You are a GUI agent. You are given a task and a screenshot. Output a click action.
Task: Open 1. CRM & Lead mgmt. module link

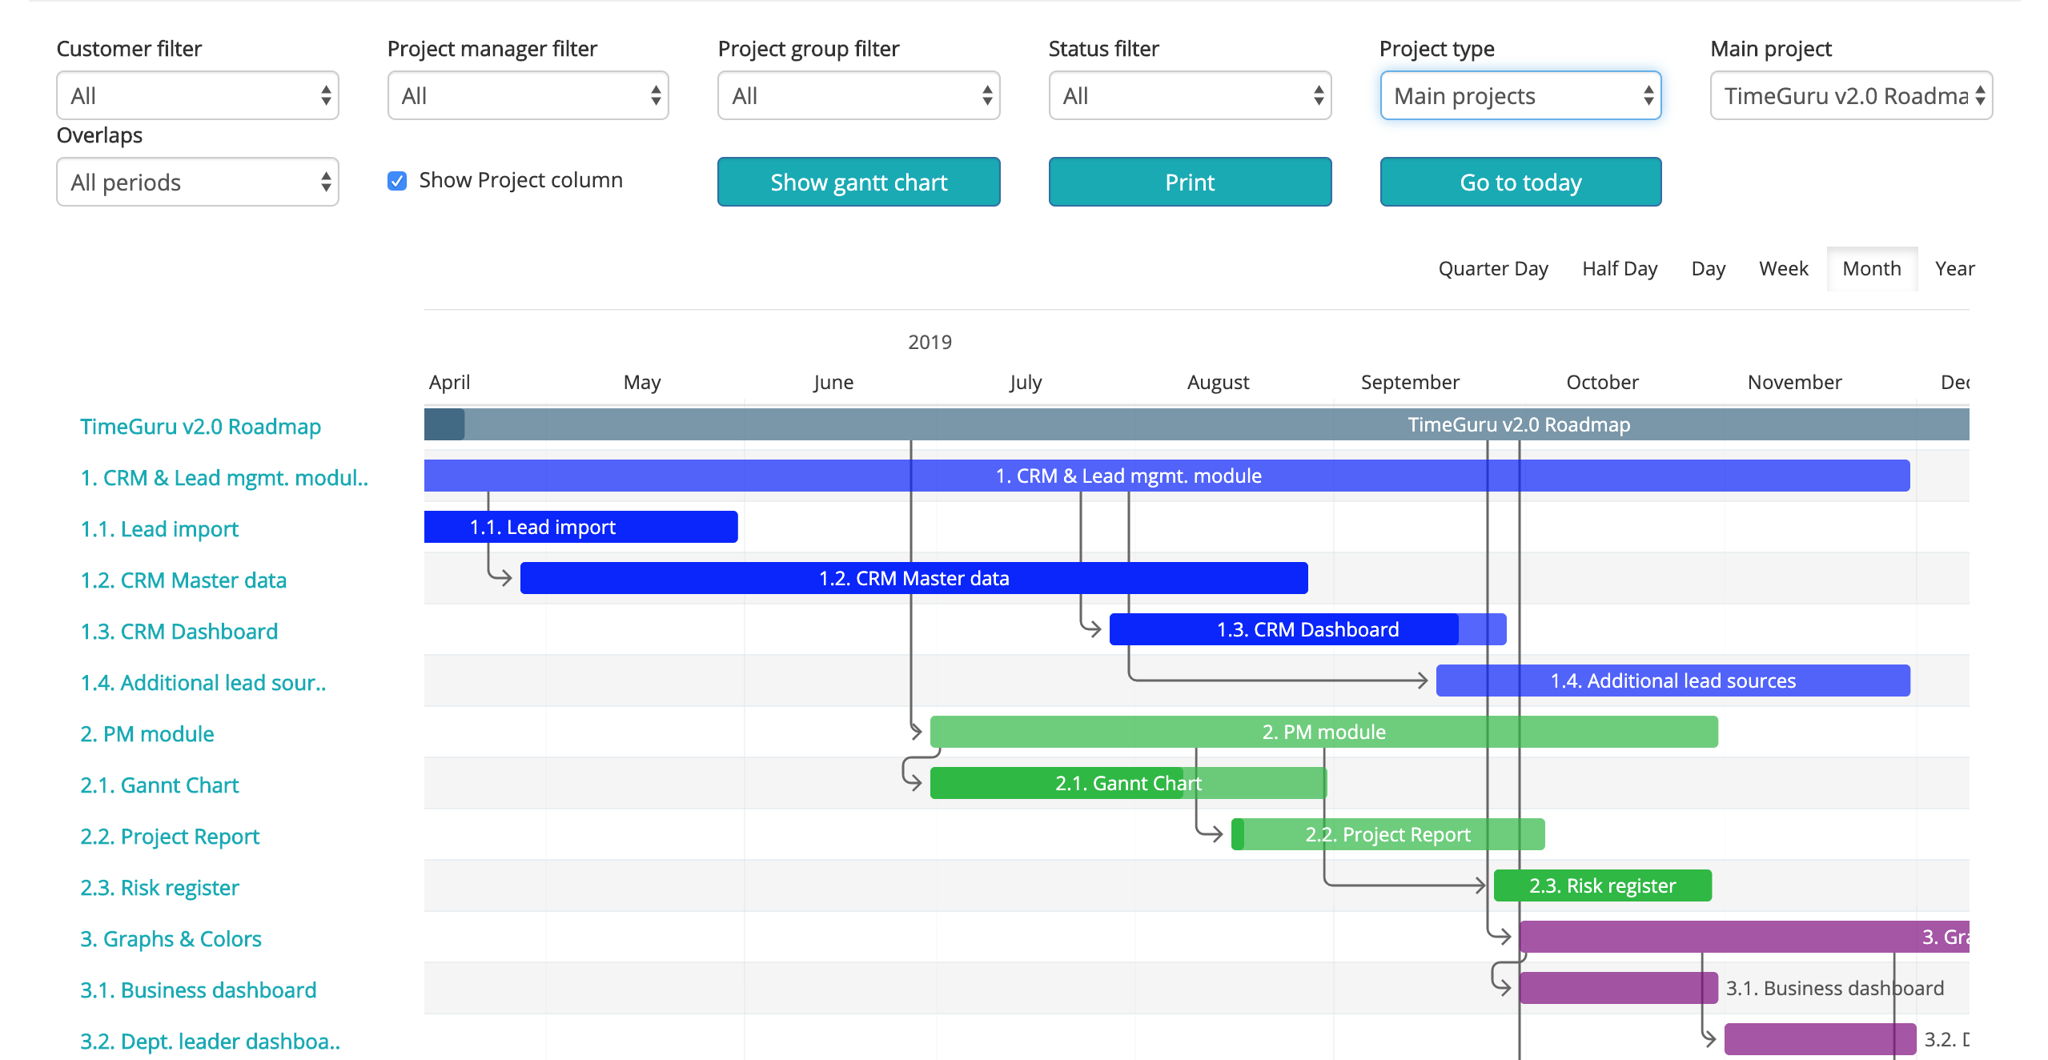click(224, 478)
